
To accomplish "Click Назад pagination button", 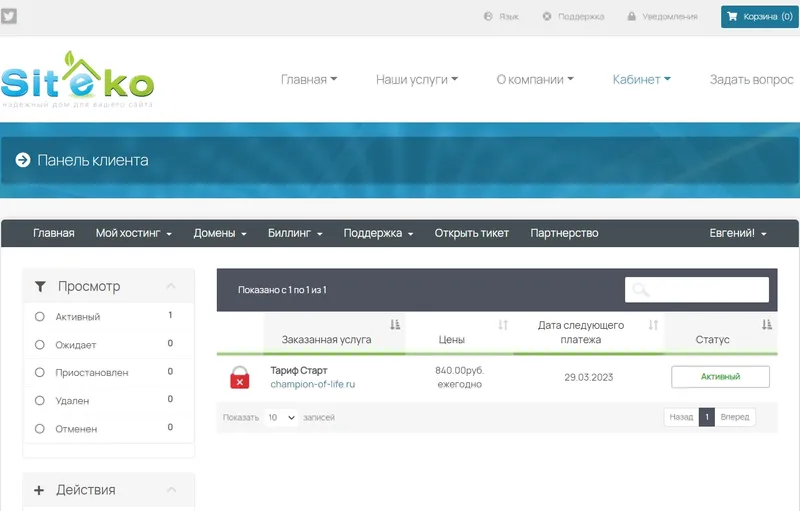I will coord(681,417).
